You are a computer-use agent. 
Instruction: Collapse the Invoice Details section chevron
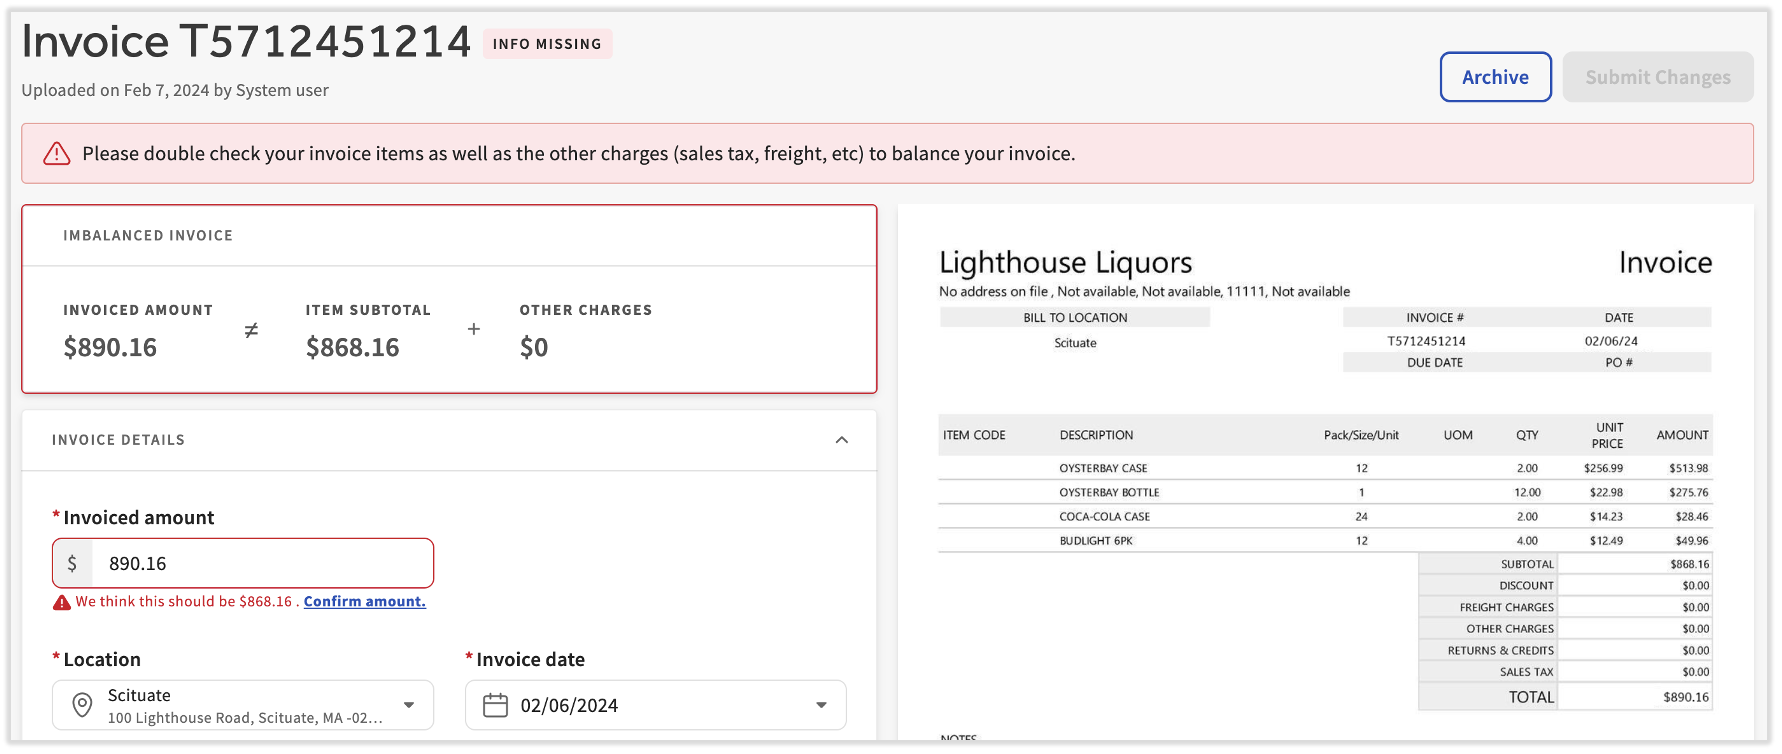(x=841, y=440)
